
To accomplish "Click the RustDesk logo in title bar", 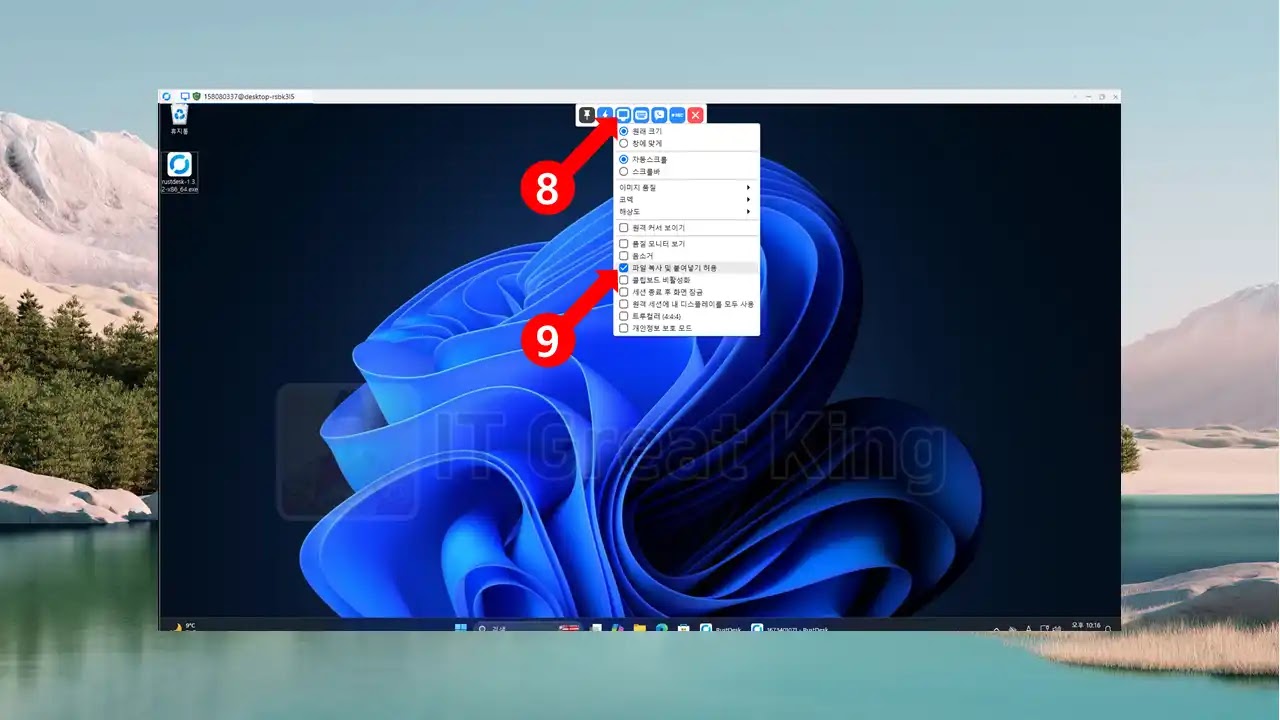I will [168, 97].
